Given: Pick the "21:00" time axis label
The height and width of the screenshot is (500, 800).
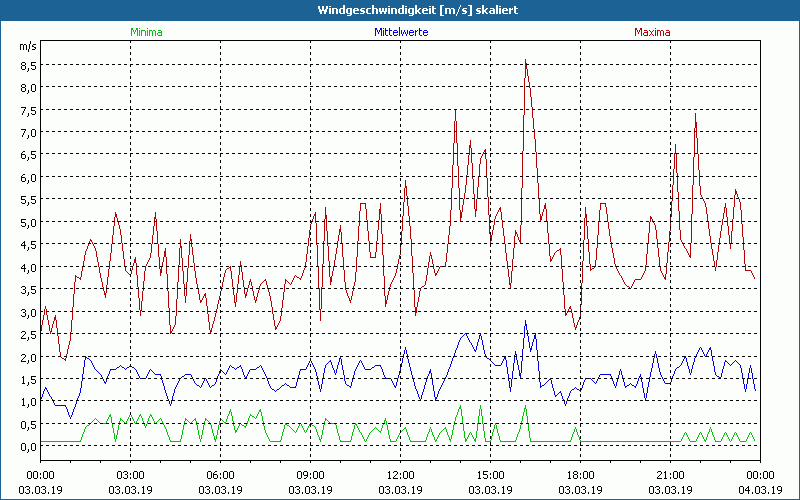Looking at the screenshot, I should [670, 475].
